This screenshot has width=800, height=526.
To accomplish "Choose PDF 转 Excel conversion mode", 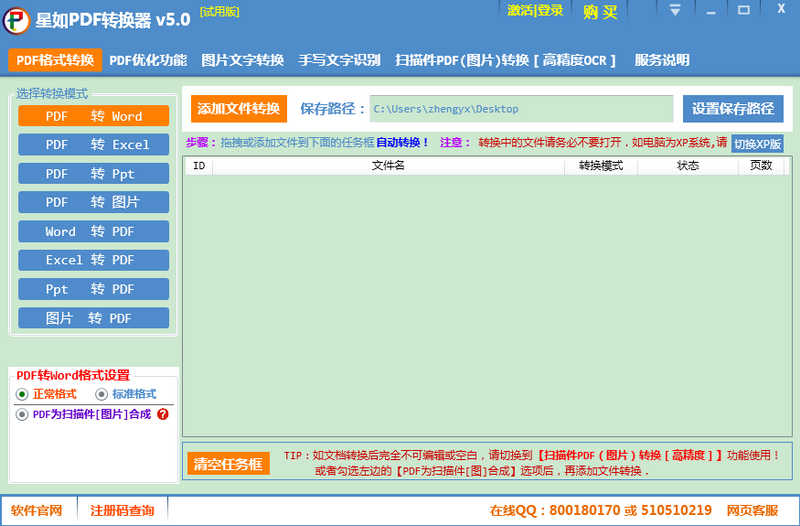I will tap(93, 144).
